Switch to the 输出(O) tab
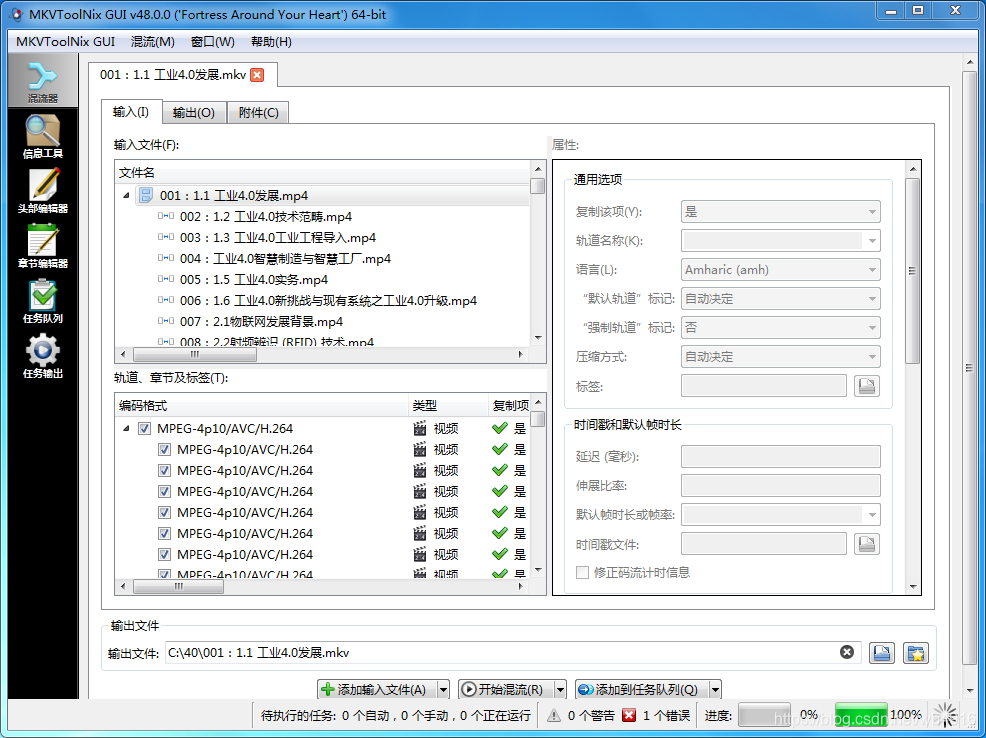Viewport: 986px width, 738px height. point(194,113)
